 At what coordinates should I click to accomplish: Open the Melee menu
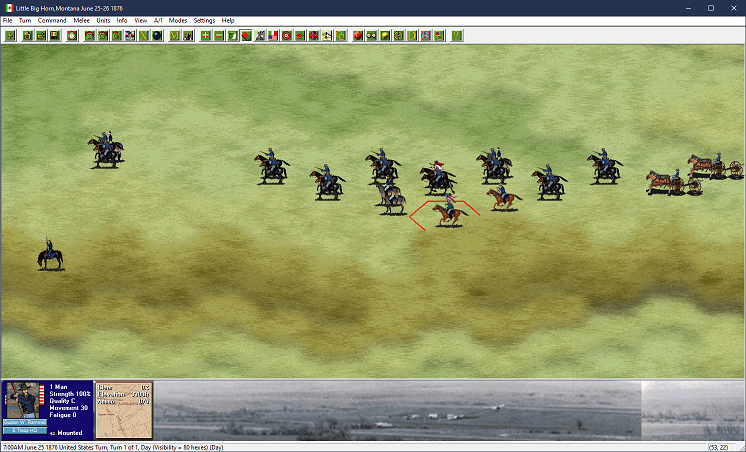tap(81, 20)
